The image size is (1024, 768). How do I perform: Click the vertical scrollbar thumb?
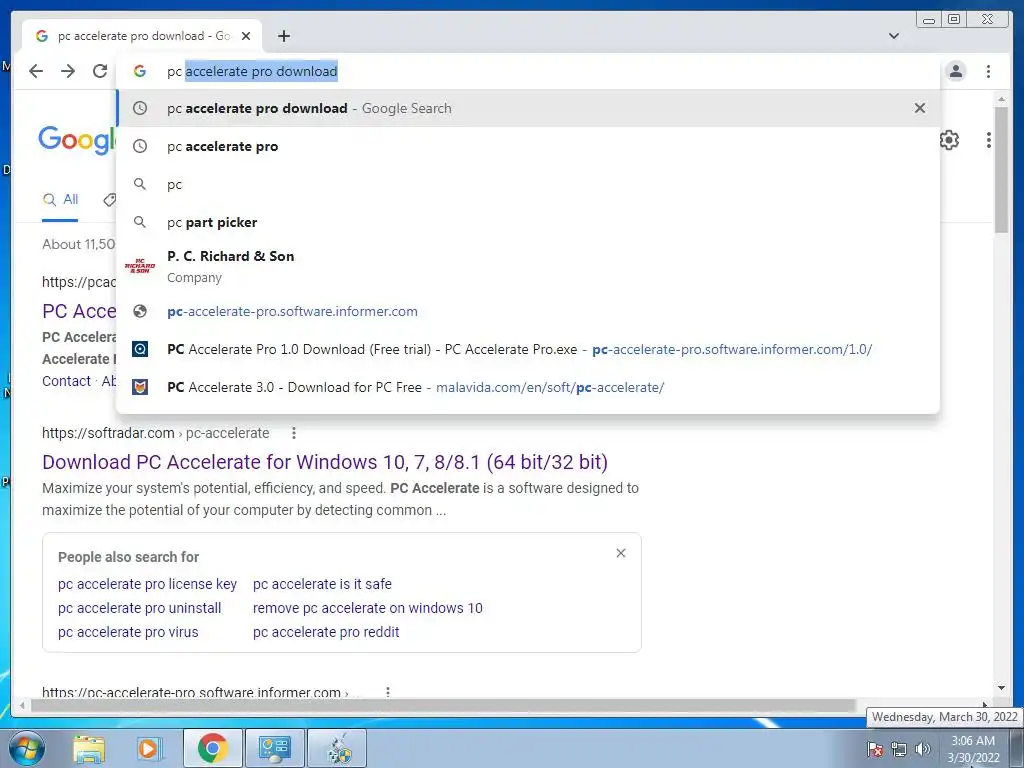1001,170
